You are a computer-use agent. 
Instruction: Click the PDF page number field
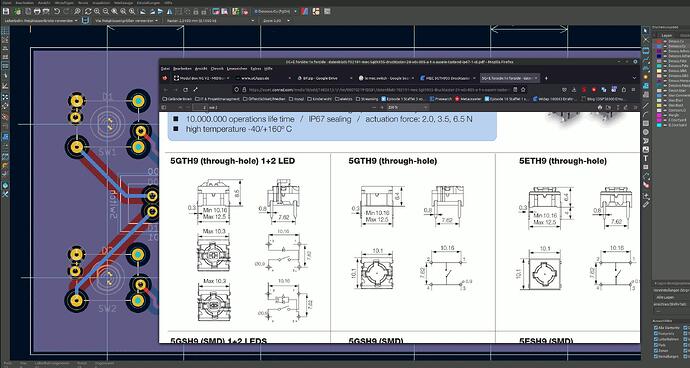click(200, 107)
